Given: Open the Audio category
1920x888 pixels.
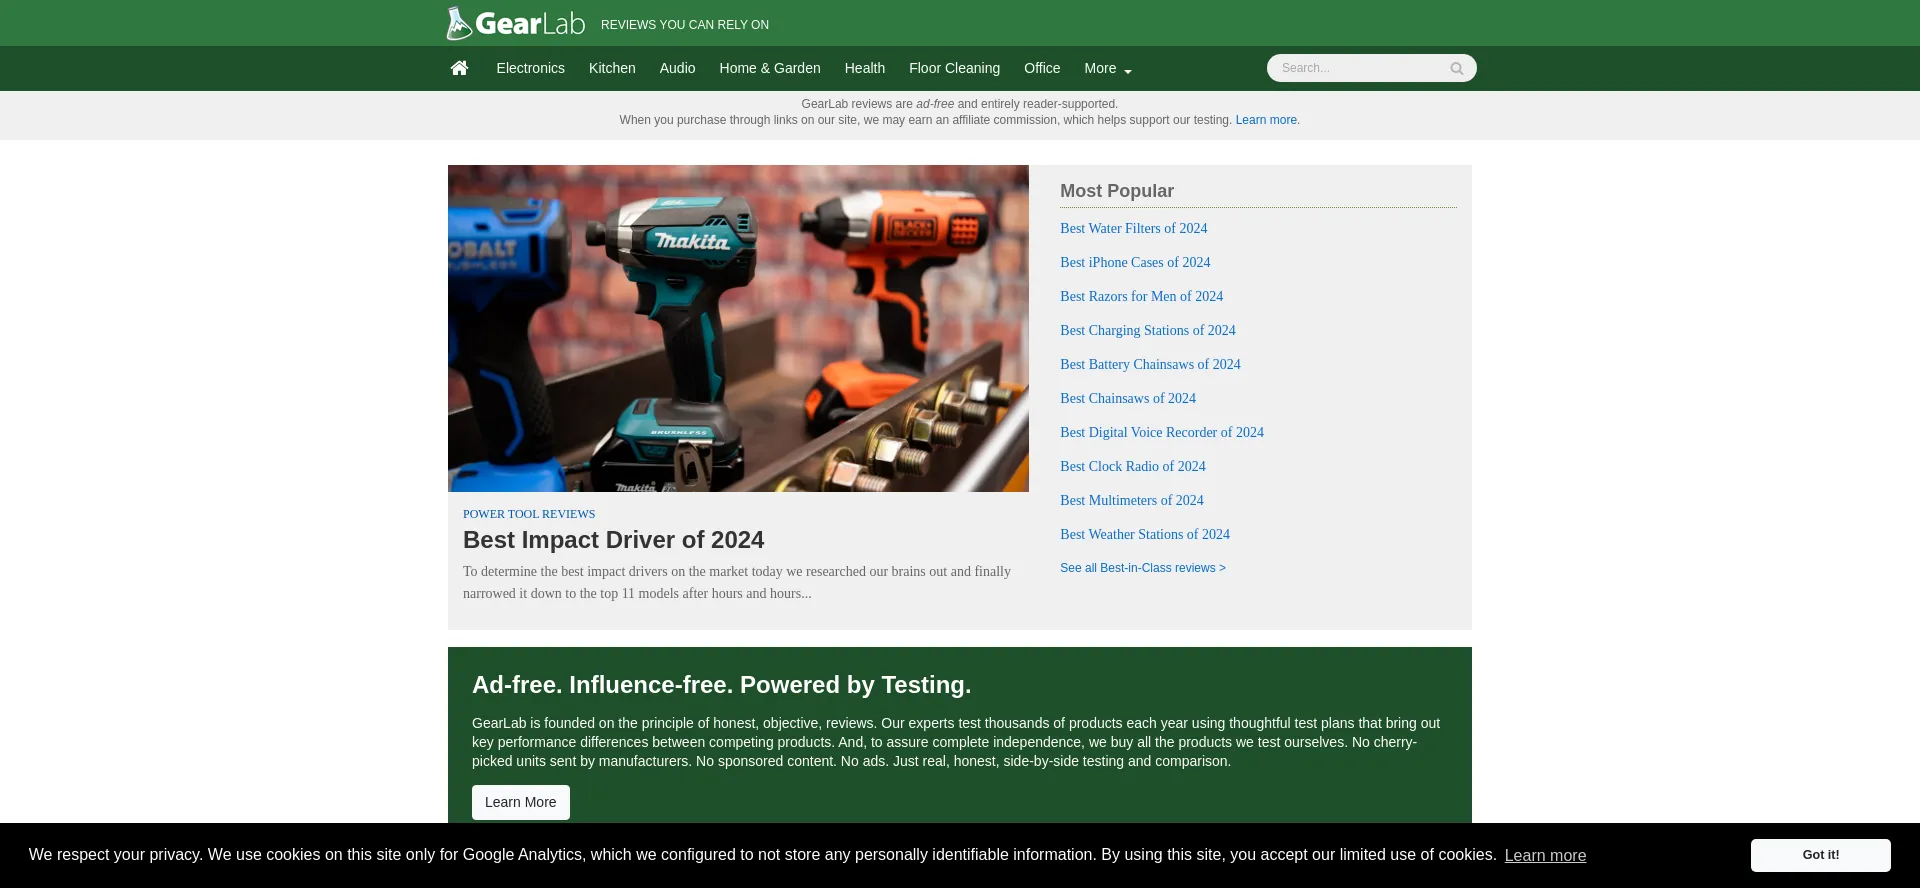Looking at the screenshot, I should pos(677,68).
